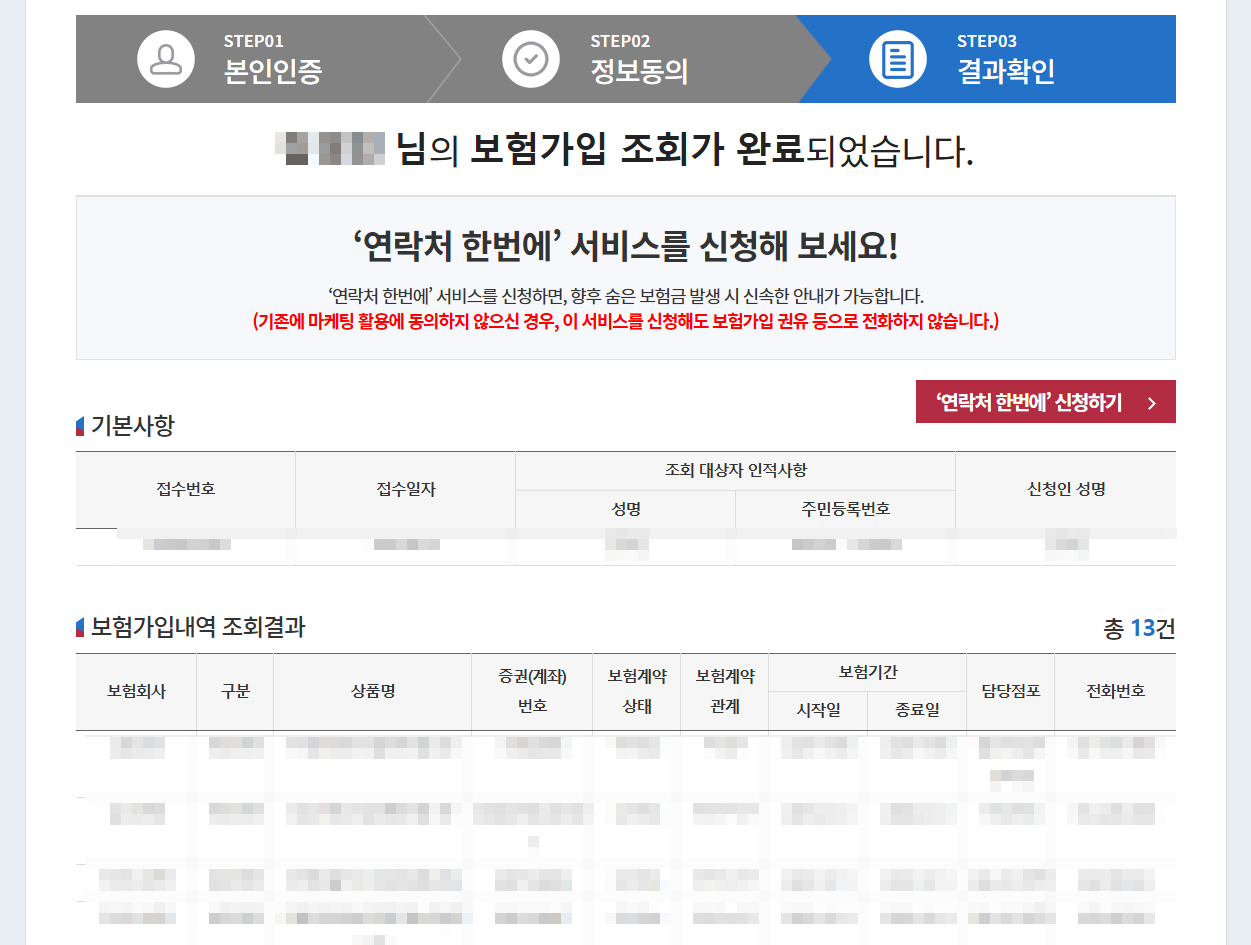Click the document icon in STEP03
Screen dimensions: 1251x945
tap(898, 59)
